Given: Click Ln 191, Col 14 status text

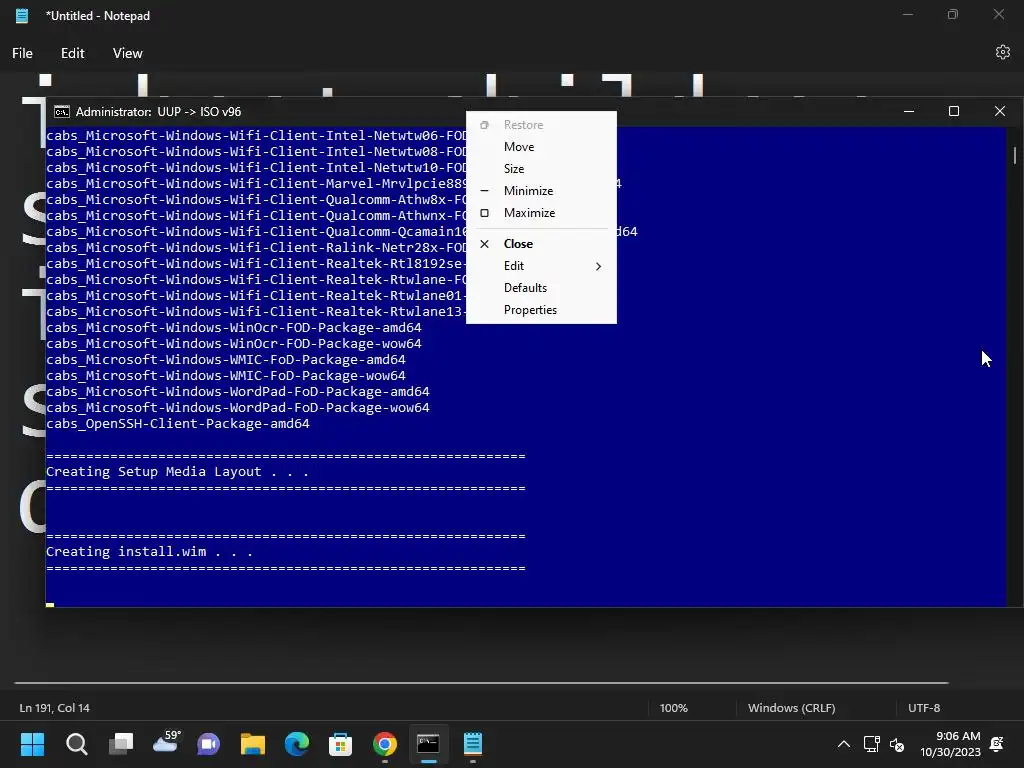Looking at the screenshot, I should click(x=54, y=708).
